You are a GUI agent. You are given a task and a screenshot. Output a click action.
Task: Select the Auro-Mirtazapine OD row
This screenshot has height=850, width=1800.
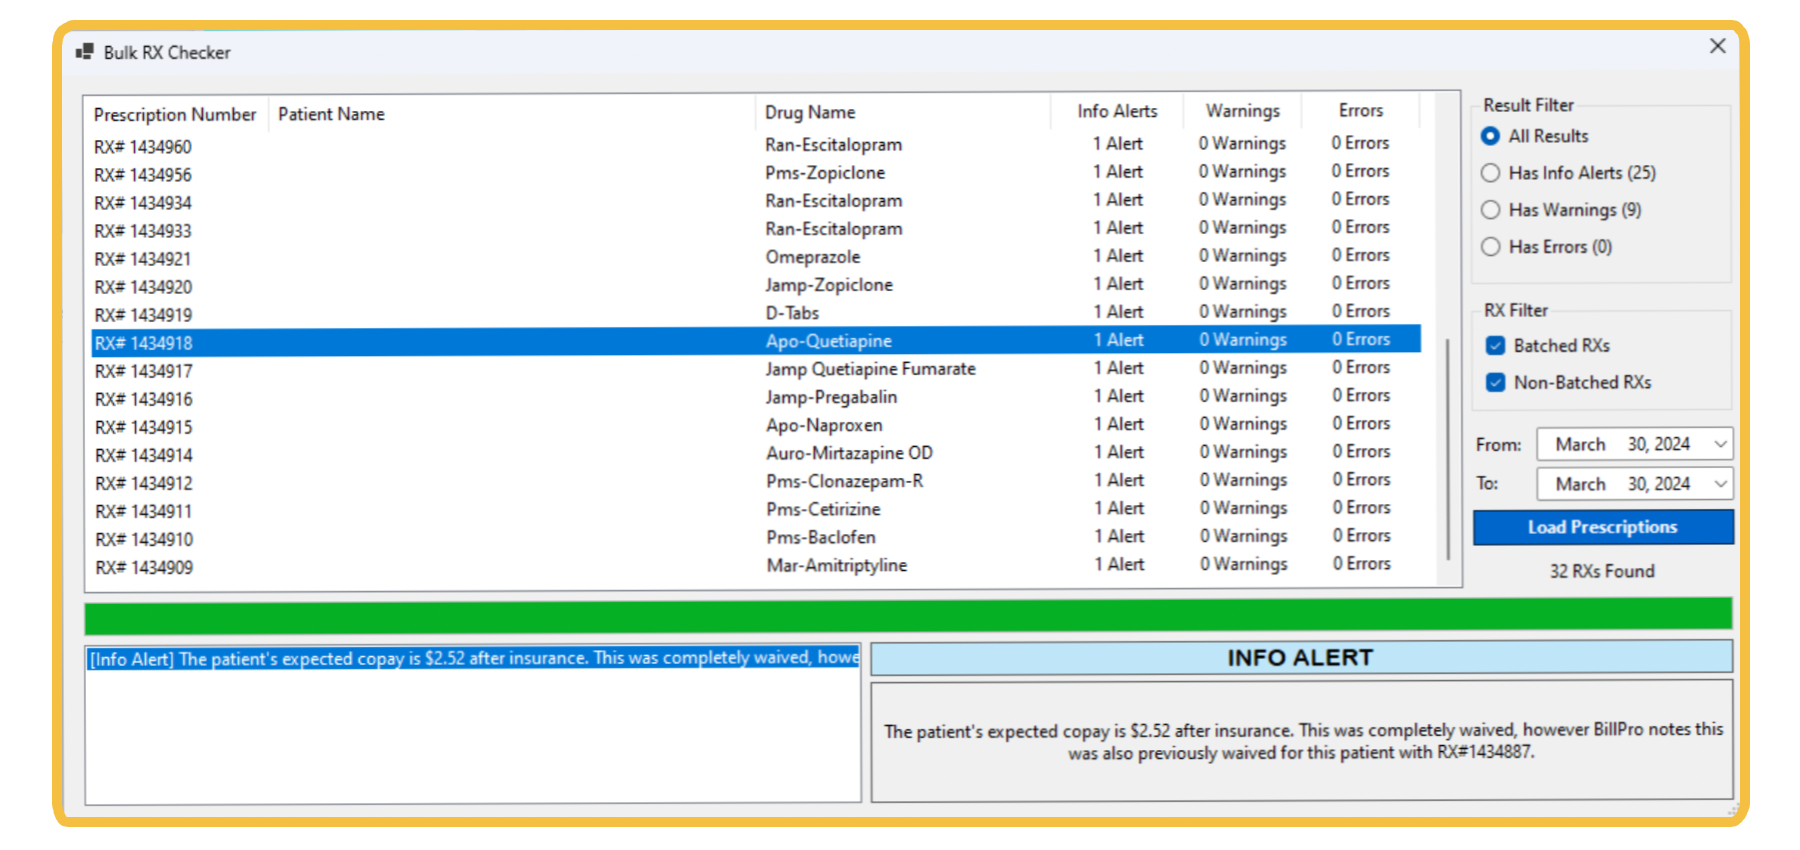(x=849, y=453)
